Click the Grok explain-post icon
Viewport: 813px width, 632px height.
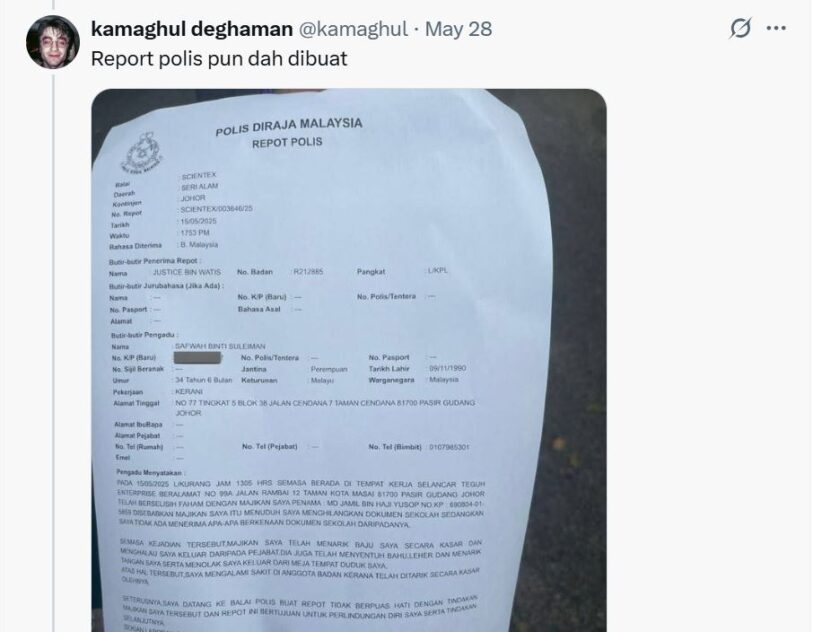[740, 28]
